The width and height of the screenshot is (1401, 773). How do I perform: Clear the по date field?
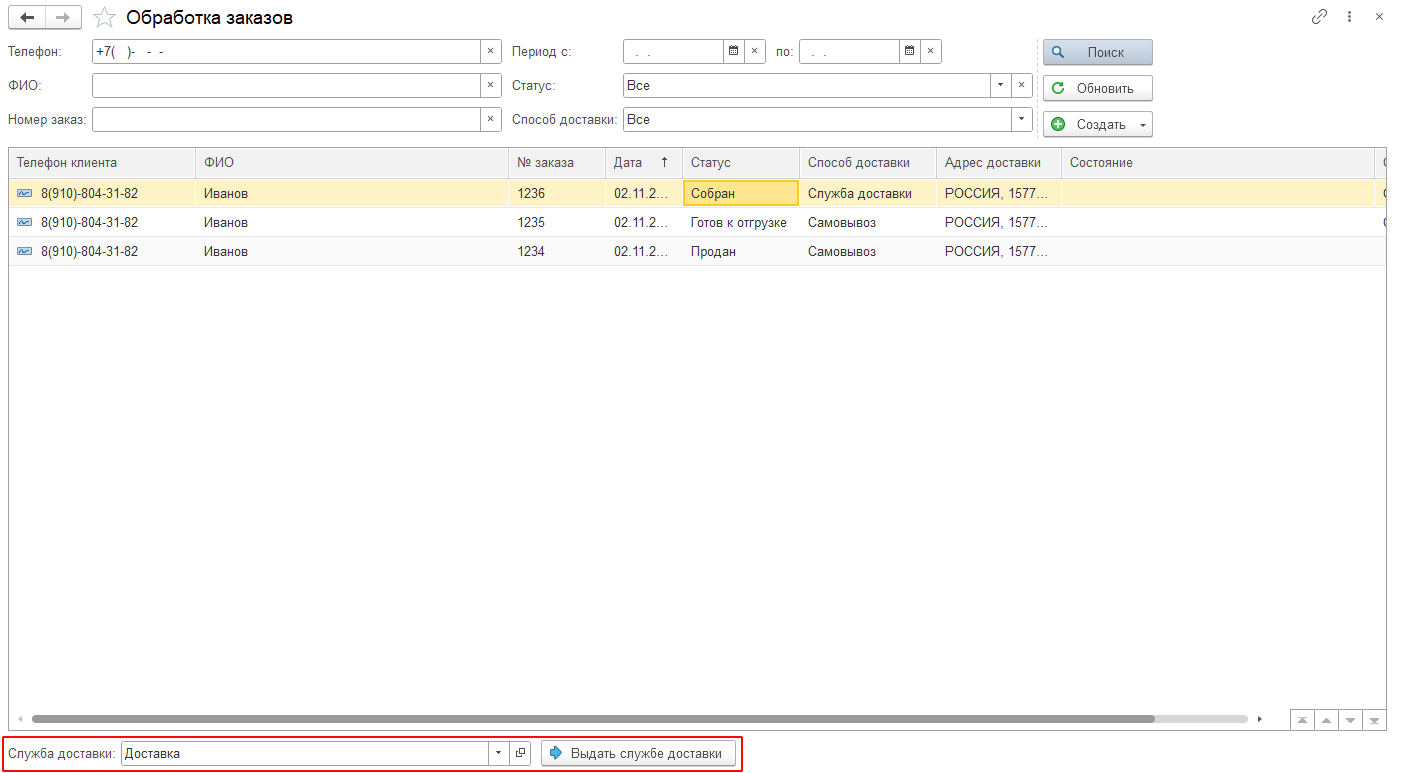click(931, 51)
